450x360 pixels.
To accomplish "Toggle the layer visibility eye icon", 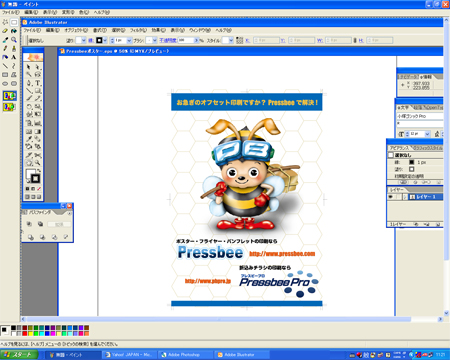I will pyautogui.click(x=390, y=197).
